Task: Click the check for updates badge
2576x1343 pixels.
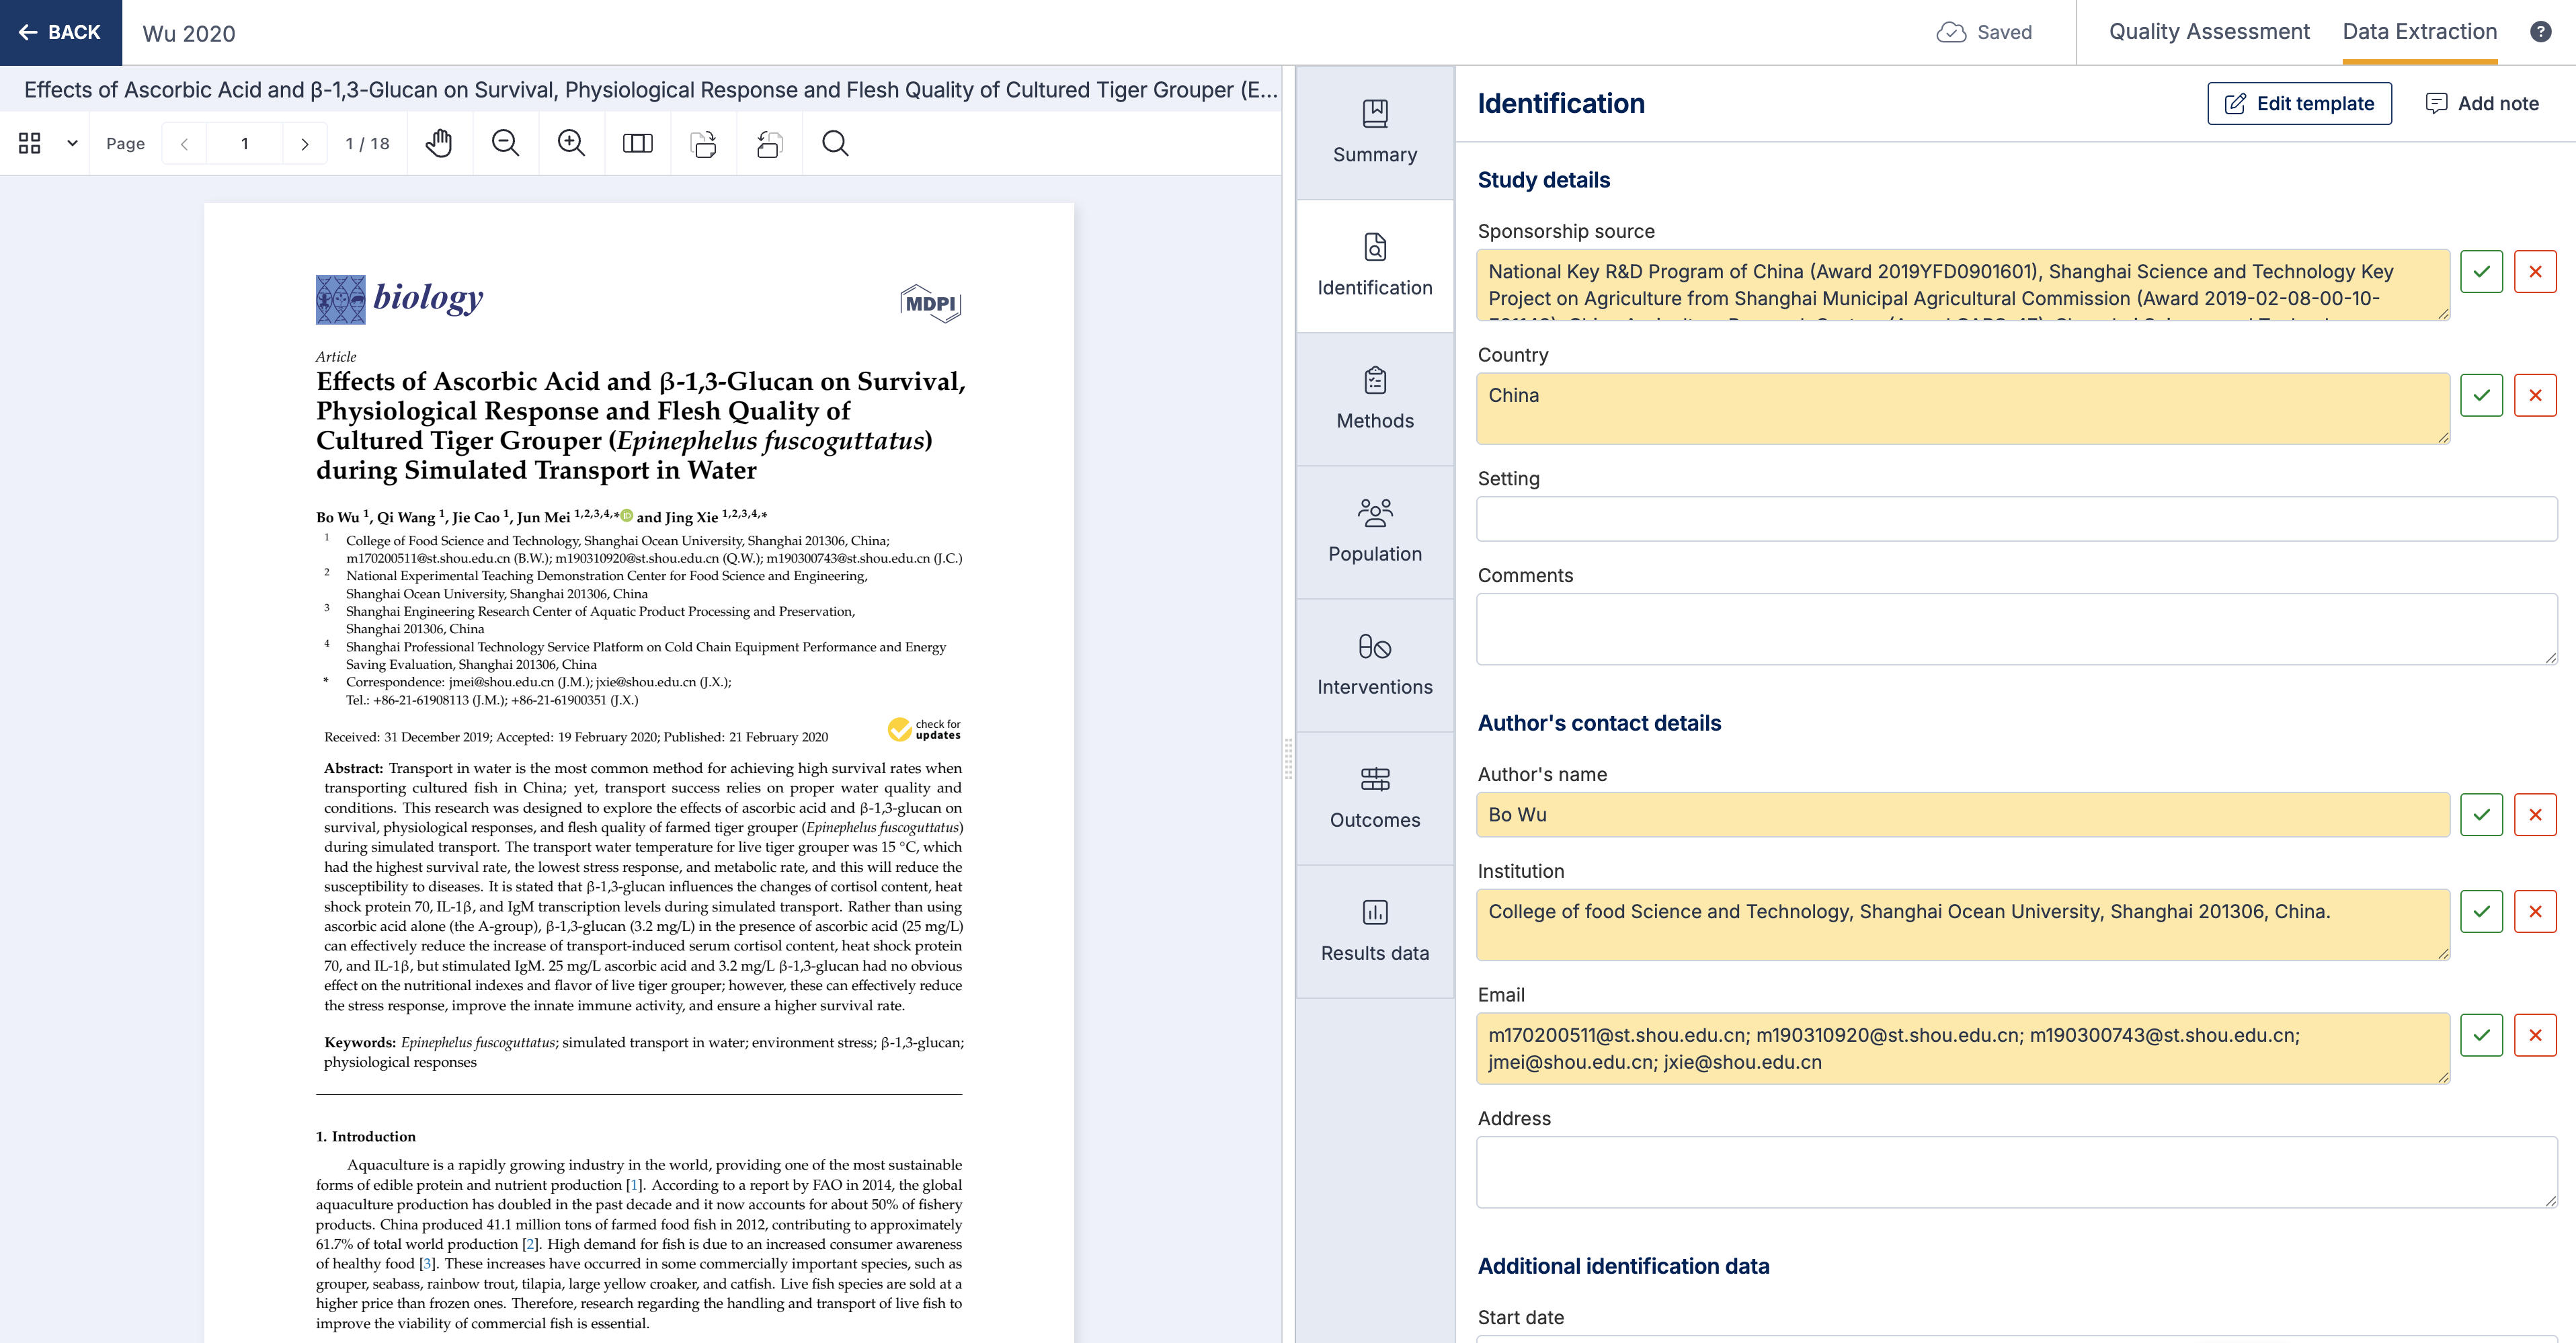Action: 924,730
